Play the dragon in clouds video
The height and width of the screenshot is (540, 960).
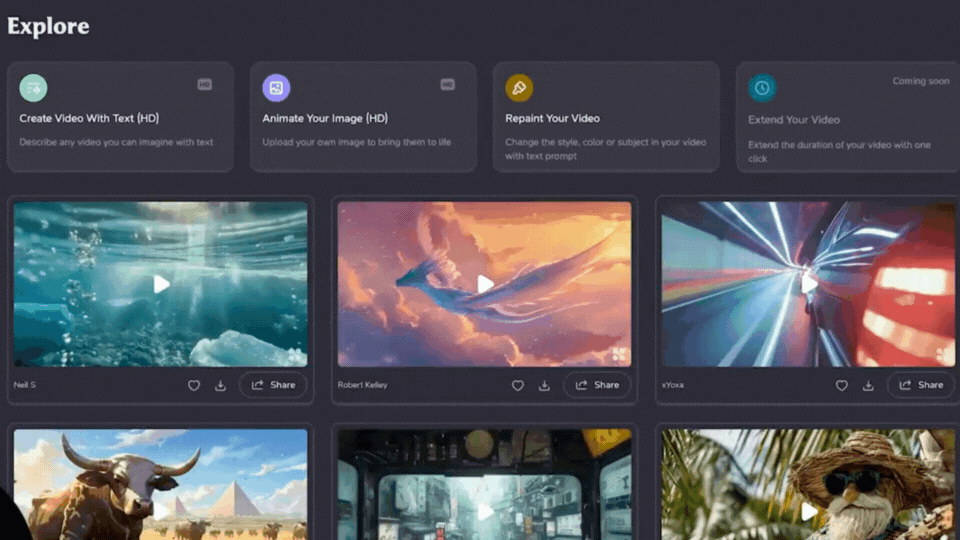(x=485, y=284)
